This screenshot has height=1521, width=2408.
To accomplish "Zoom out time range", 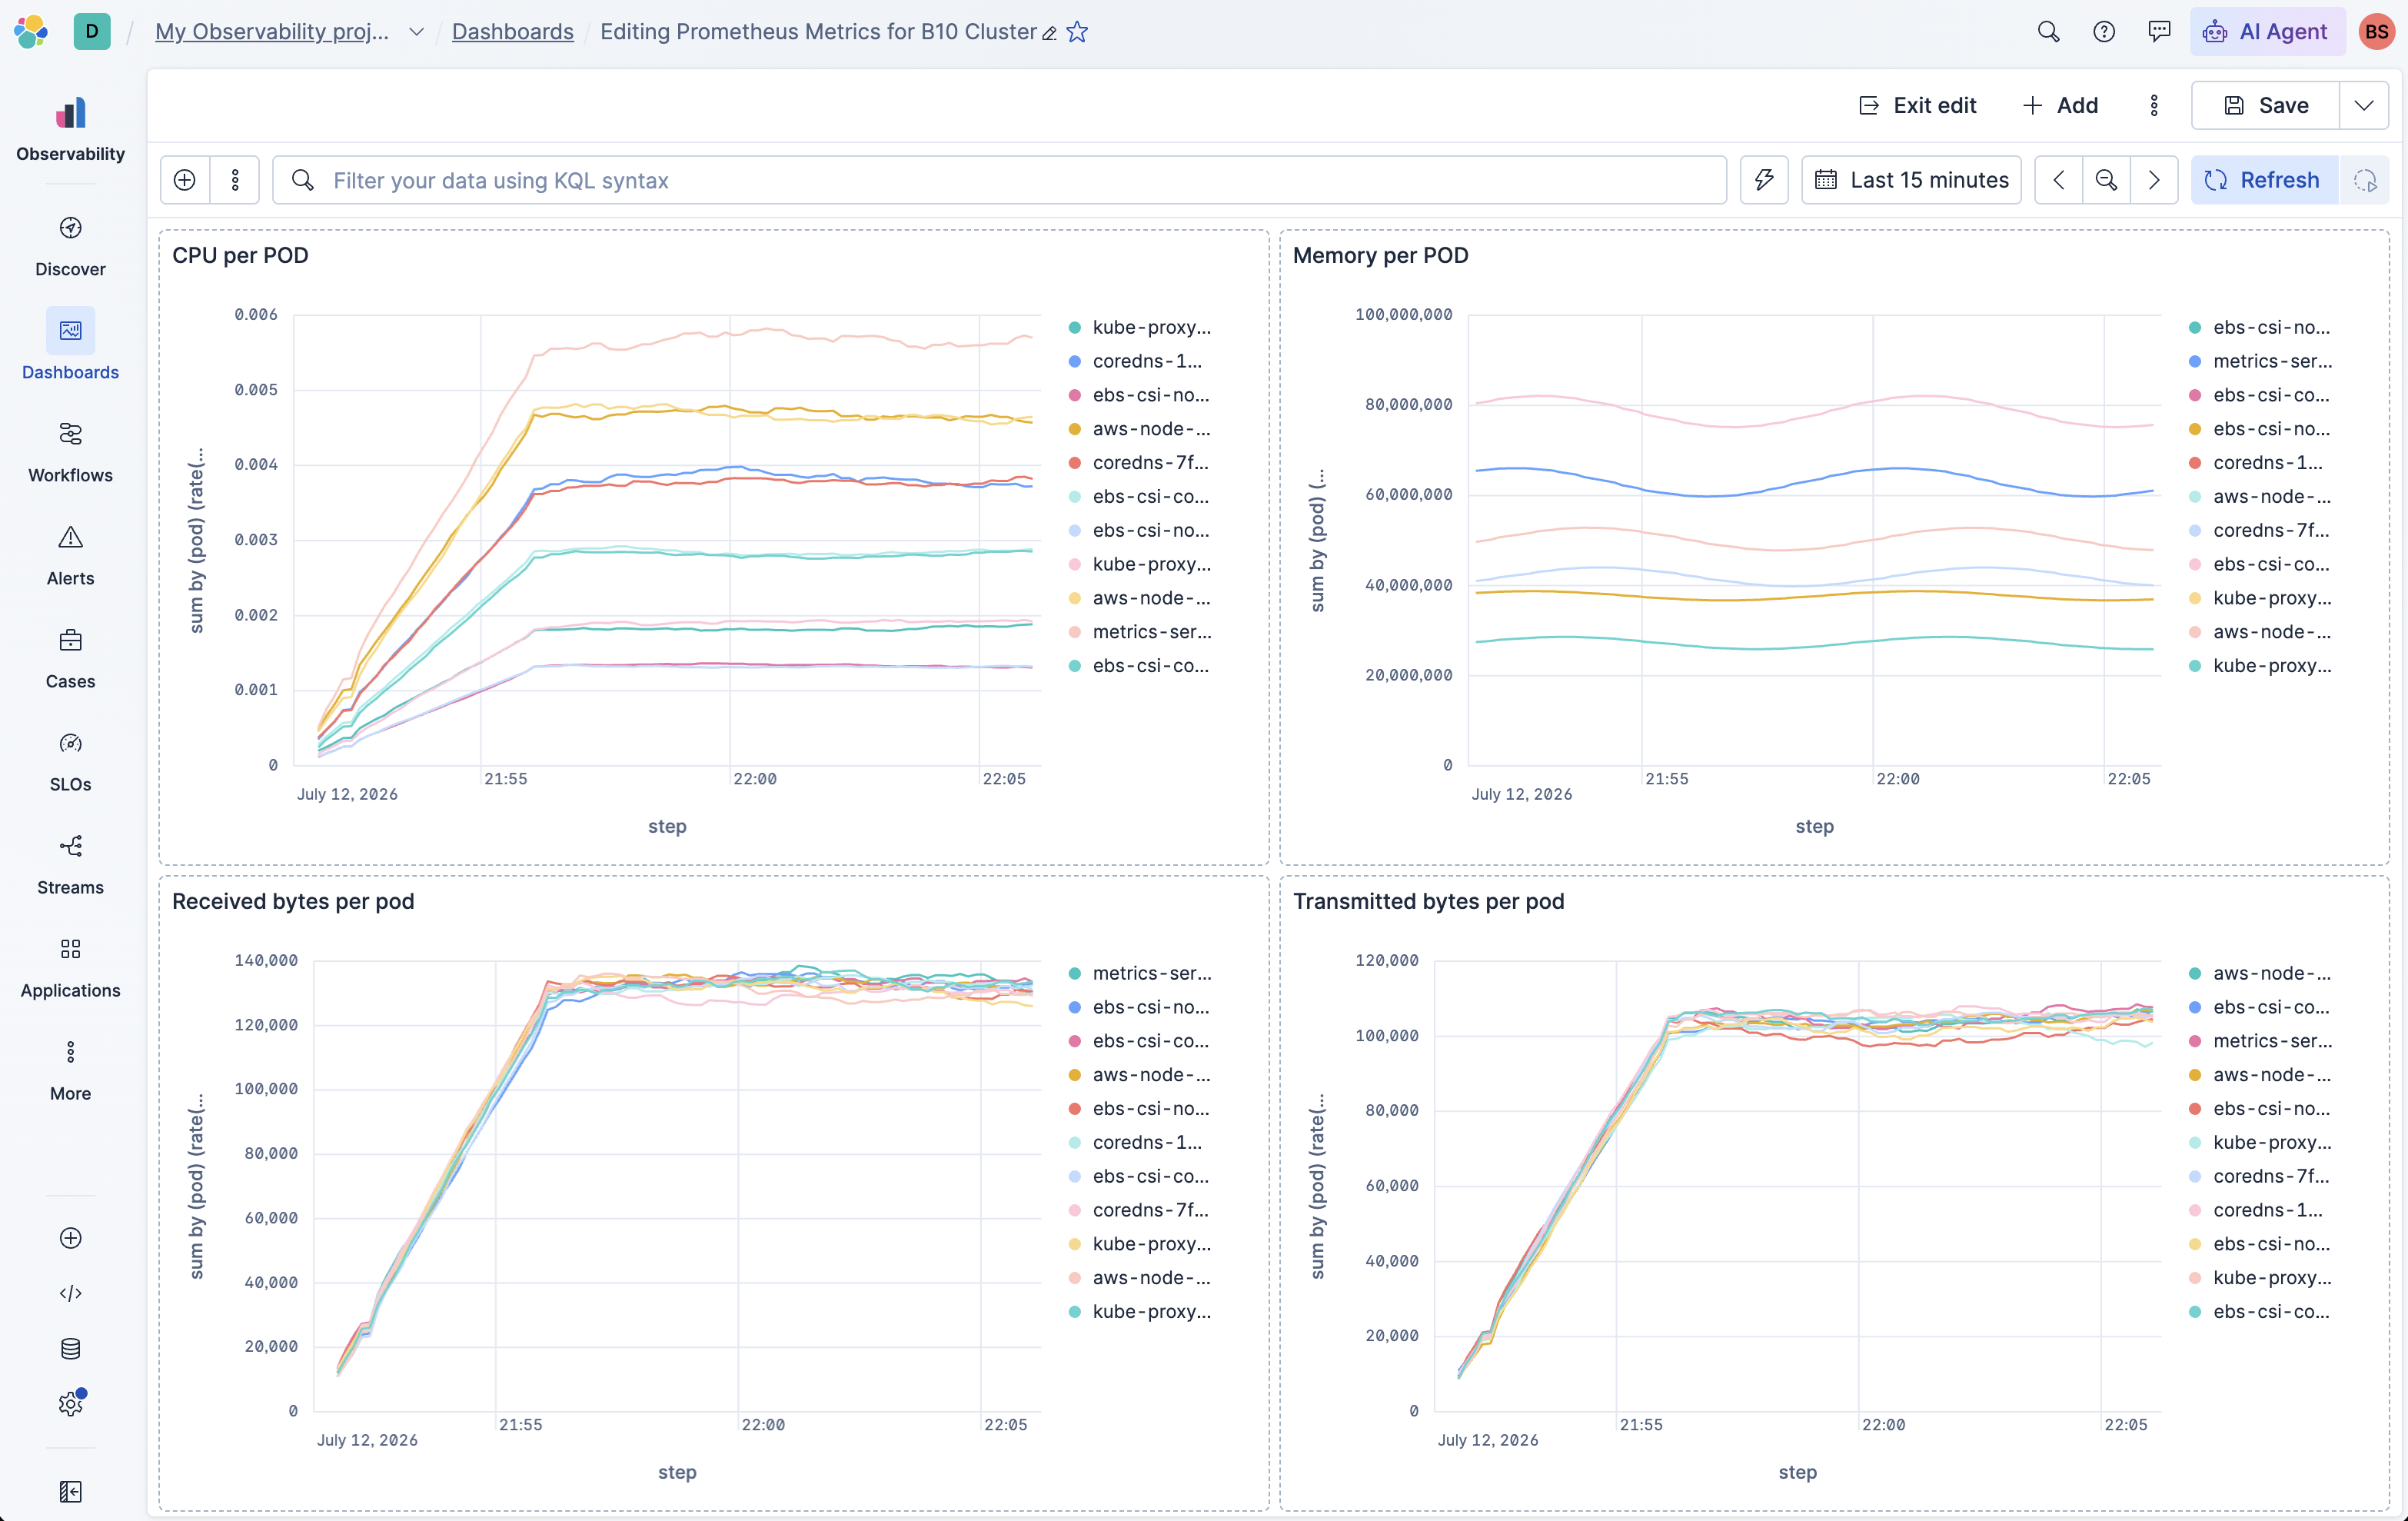I will click(2106, 180).
